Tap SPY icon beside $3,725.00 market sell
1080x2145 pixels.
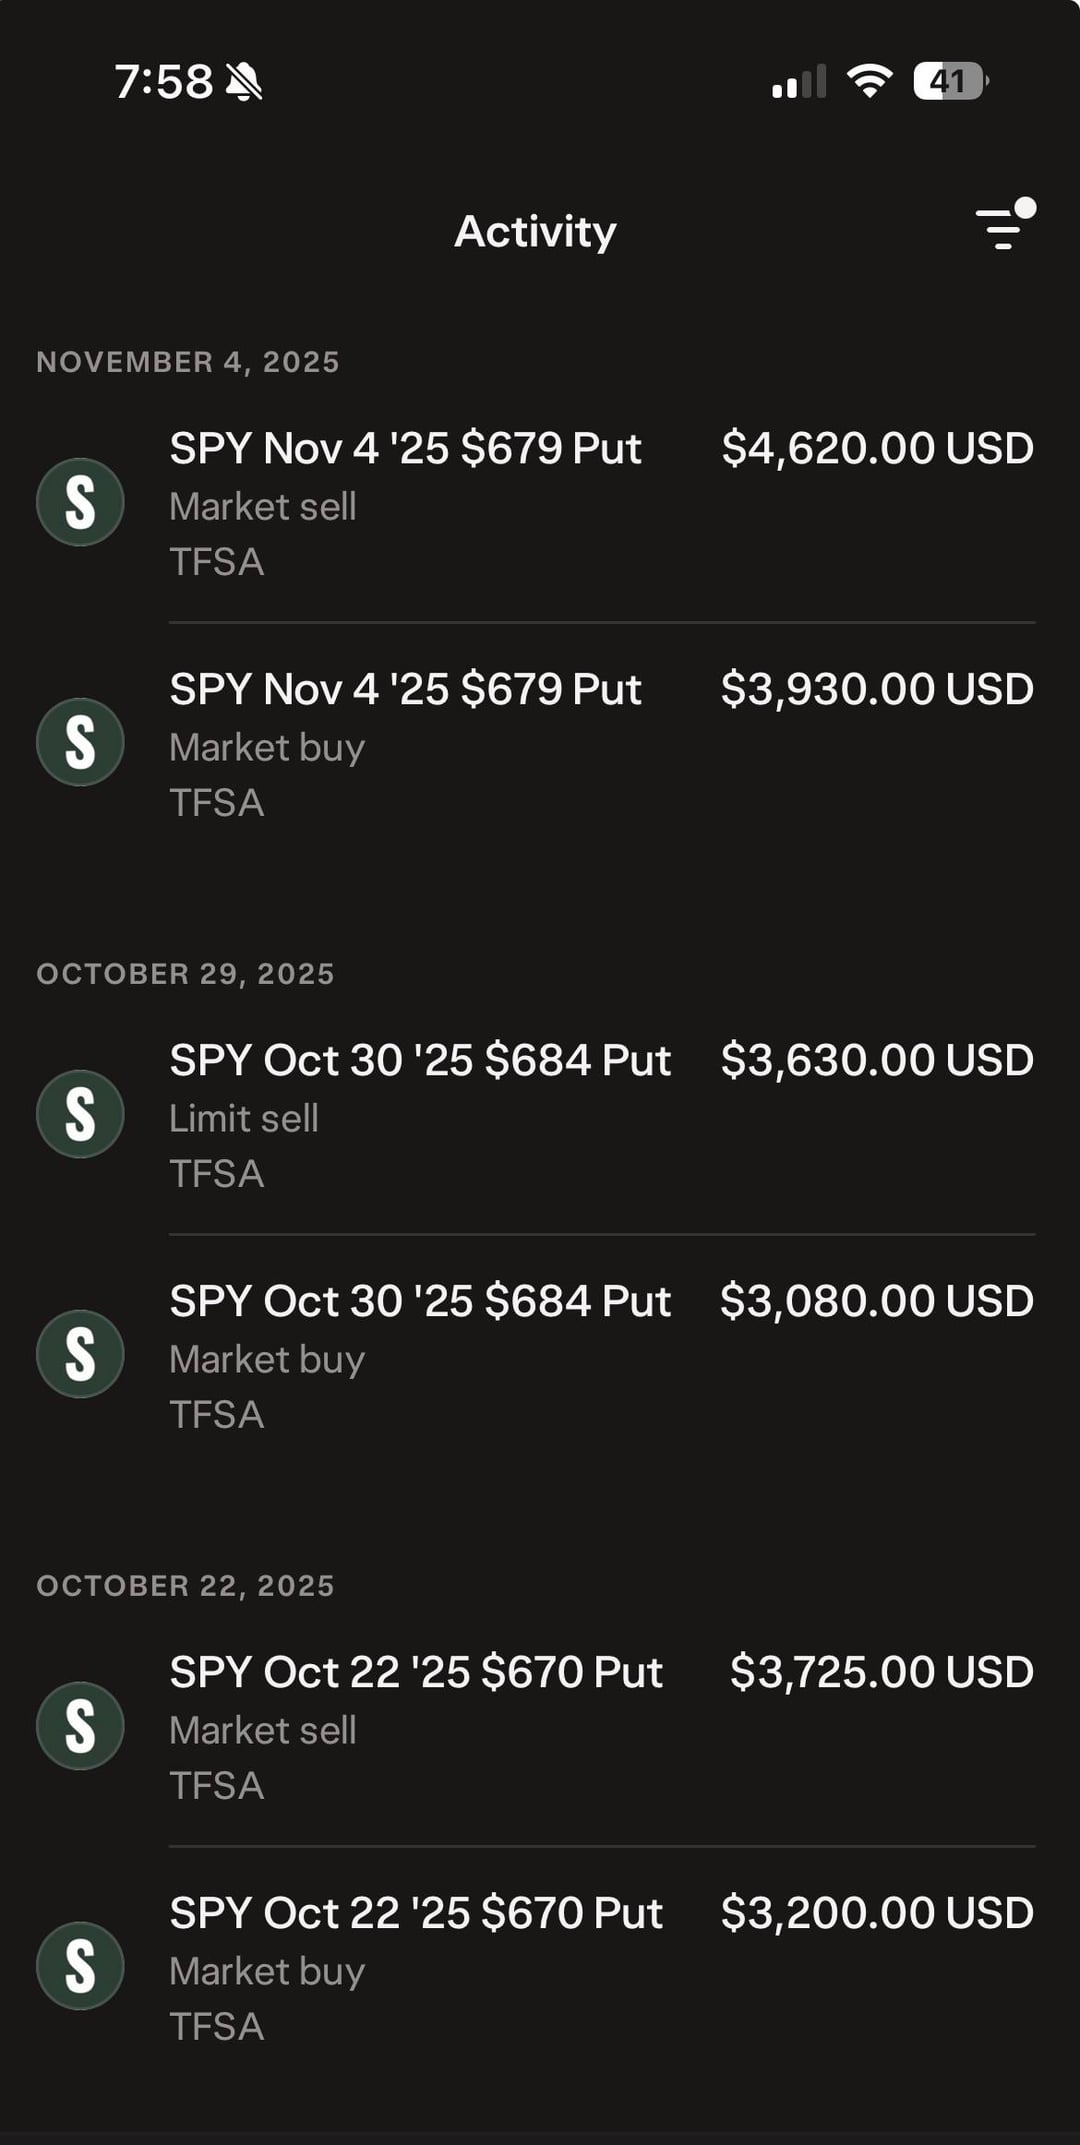[x=80, y=1726]
